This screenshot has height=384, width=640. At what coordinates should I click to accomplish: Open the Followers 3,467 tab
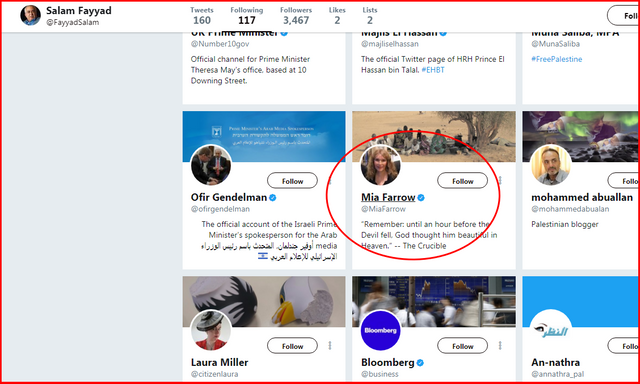[296, 16]
